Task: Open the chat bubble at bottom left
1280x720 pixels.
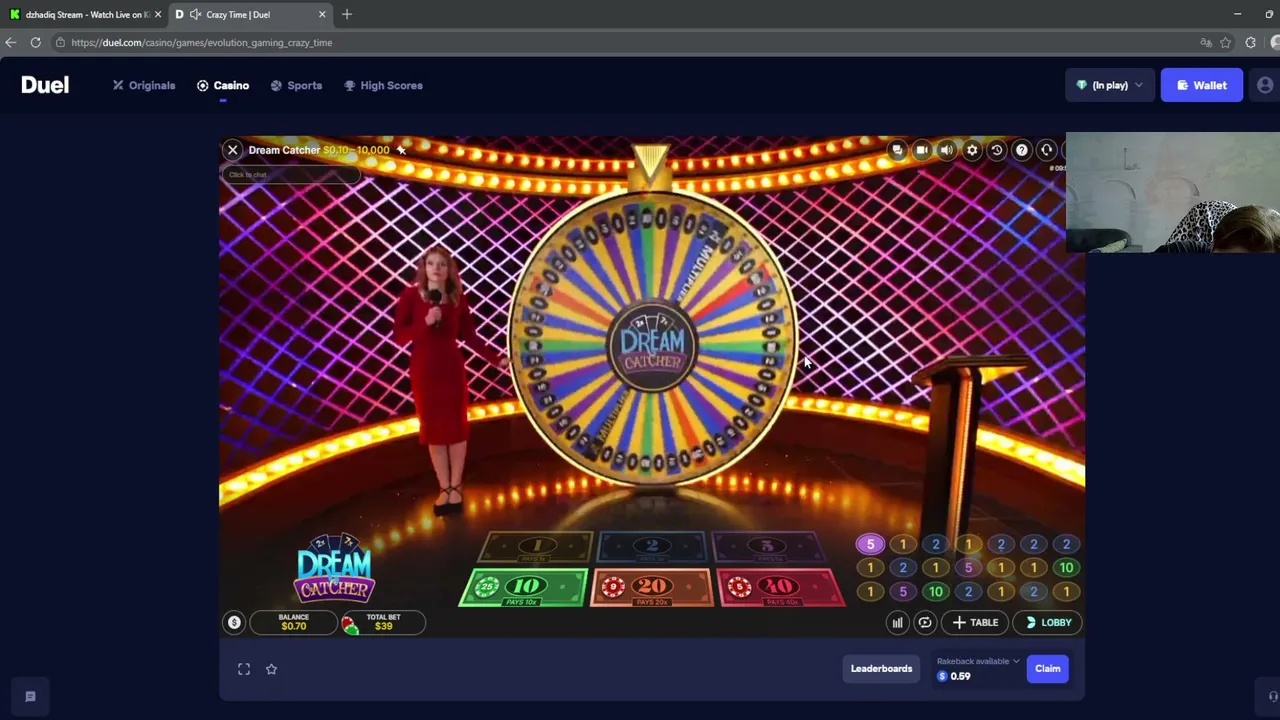Action: pos(30,697)
